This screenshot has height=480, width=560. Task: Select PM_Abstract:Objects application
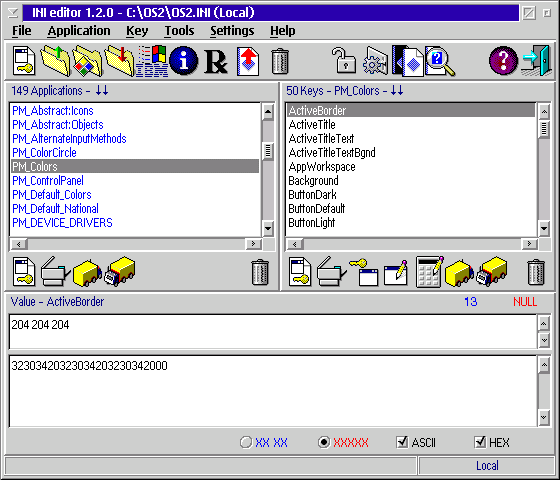pos(135,125)
